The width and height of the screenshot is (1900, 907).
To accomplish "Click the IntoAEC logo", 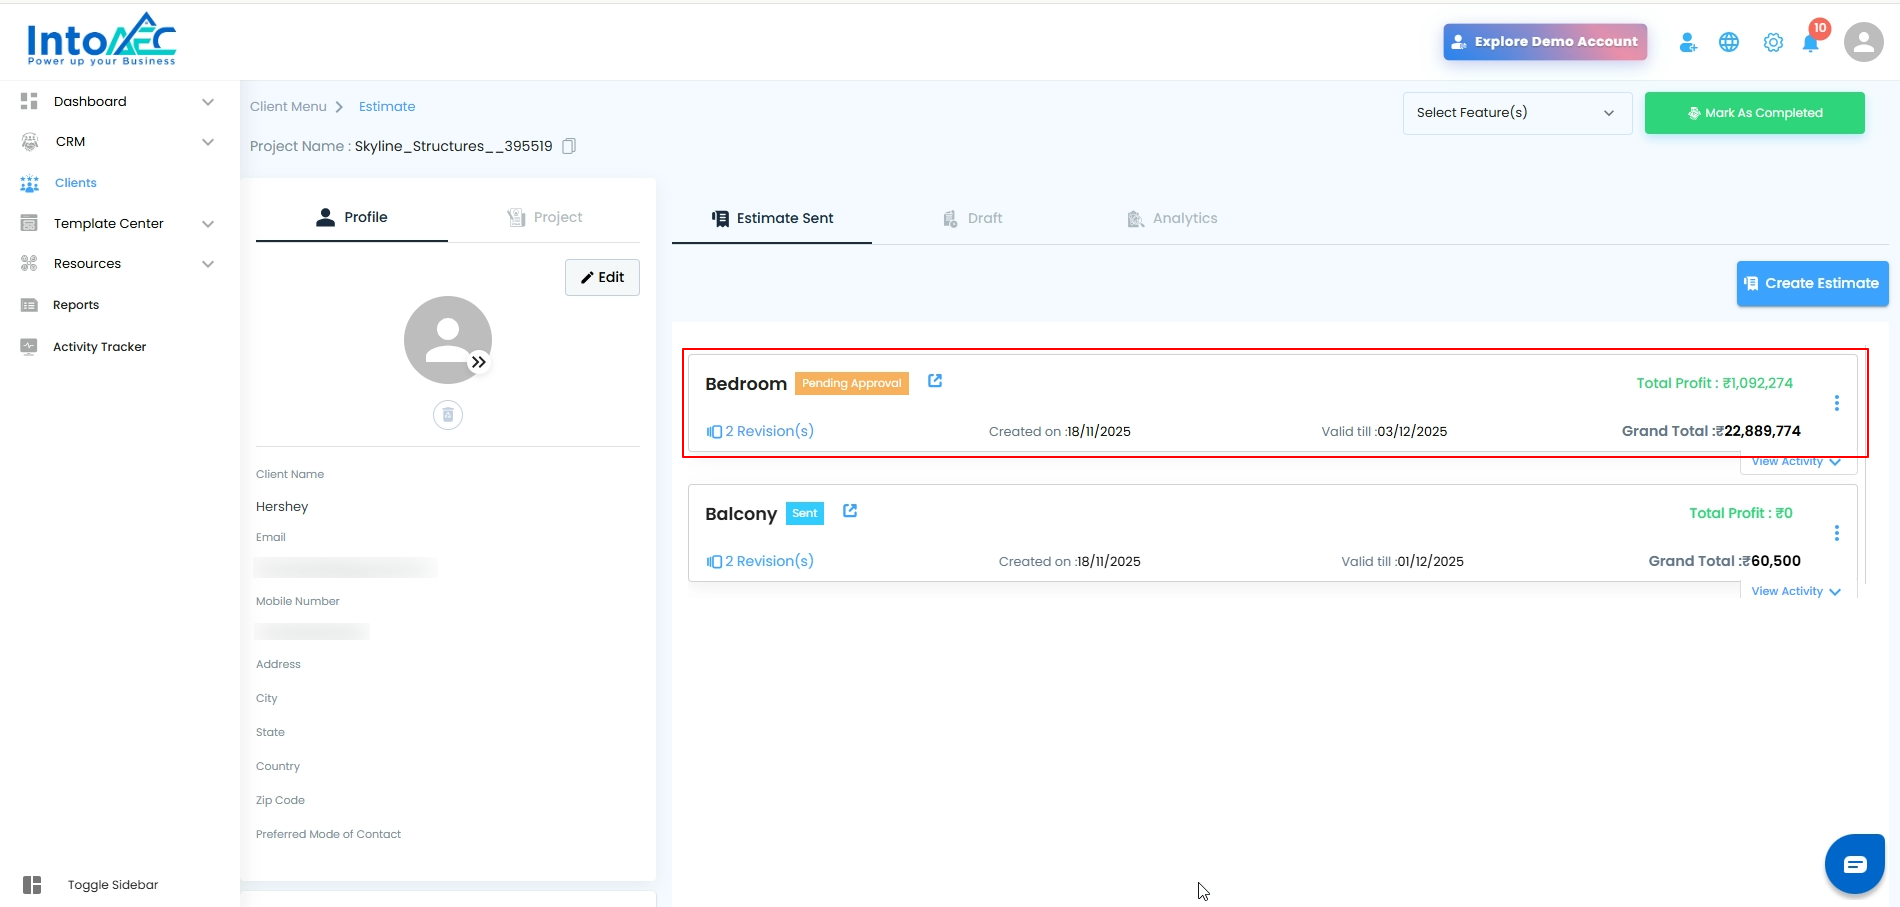I will (x=101, y=40).
